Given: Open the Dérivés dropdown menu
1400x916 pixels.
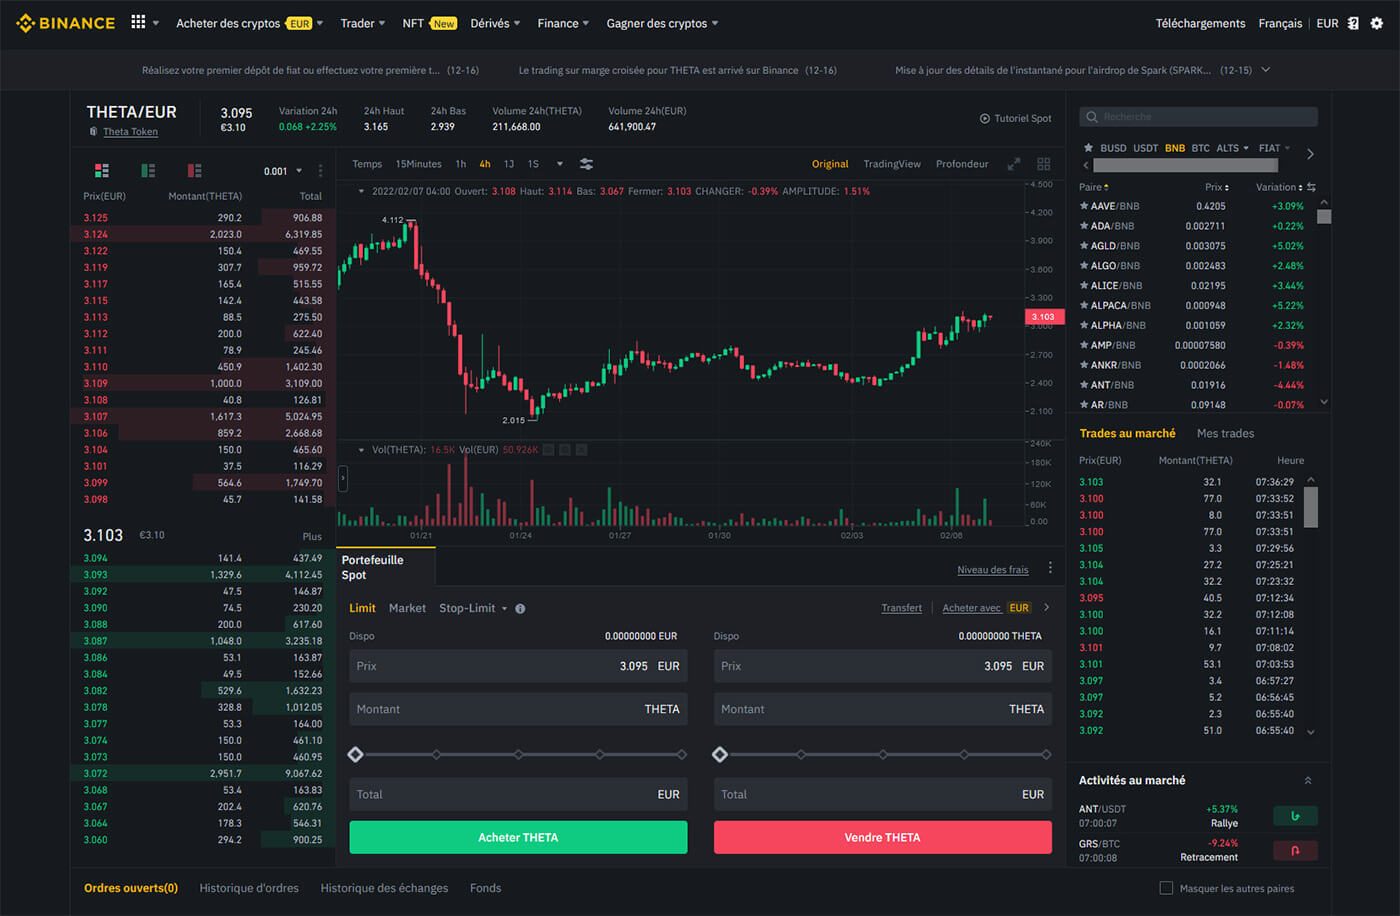Looking at the screenshot, I should point(495,23).
